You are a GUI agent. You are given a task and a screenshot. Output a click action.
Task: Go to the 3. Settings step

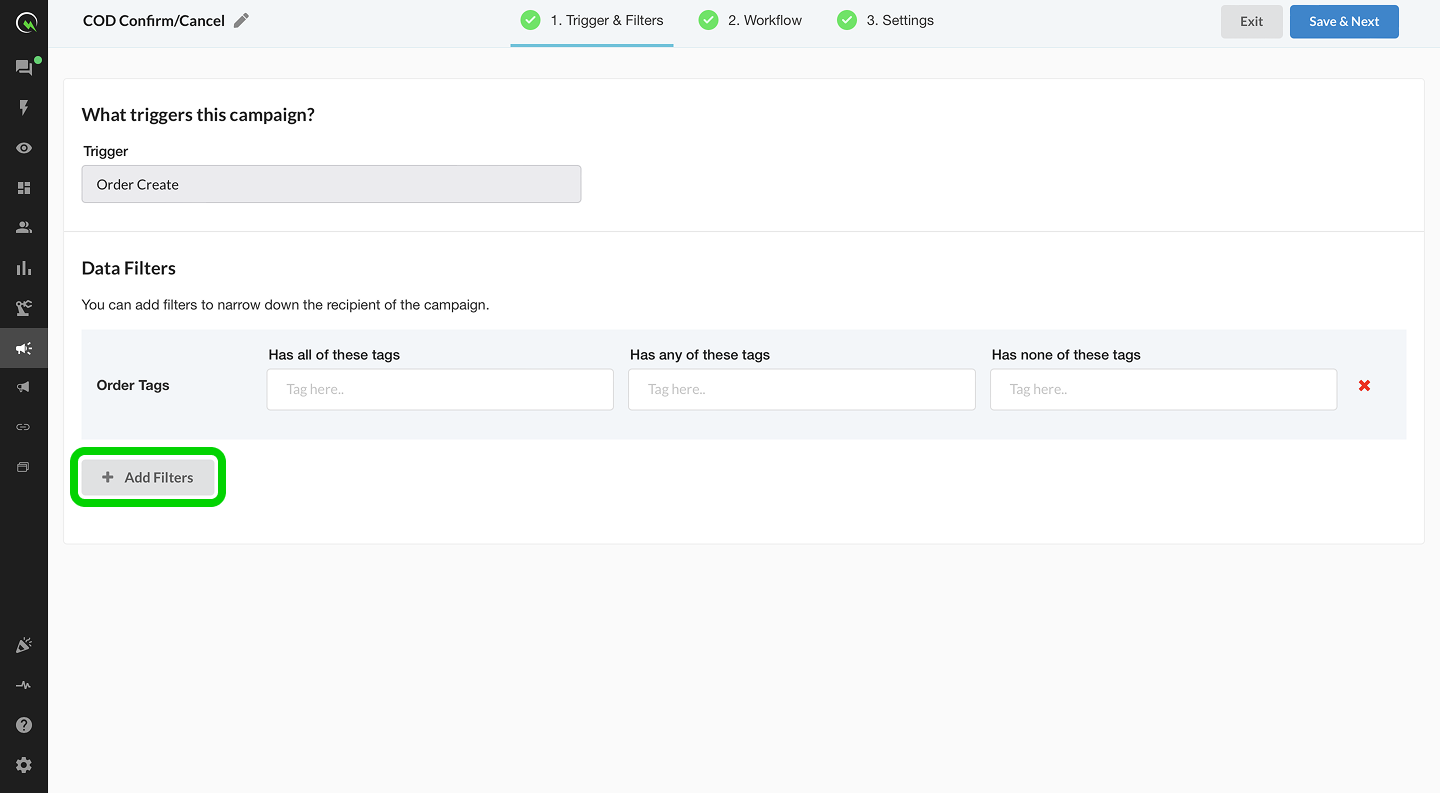click(x=886, y=21)
